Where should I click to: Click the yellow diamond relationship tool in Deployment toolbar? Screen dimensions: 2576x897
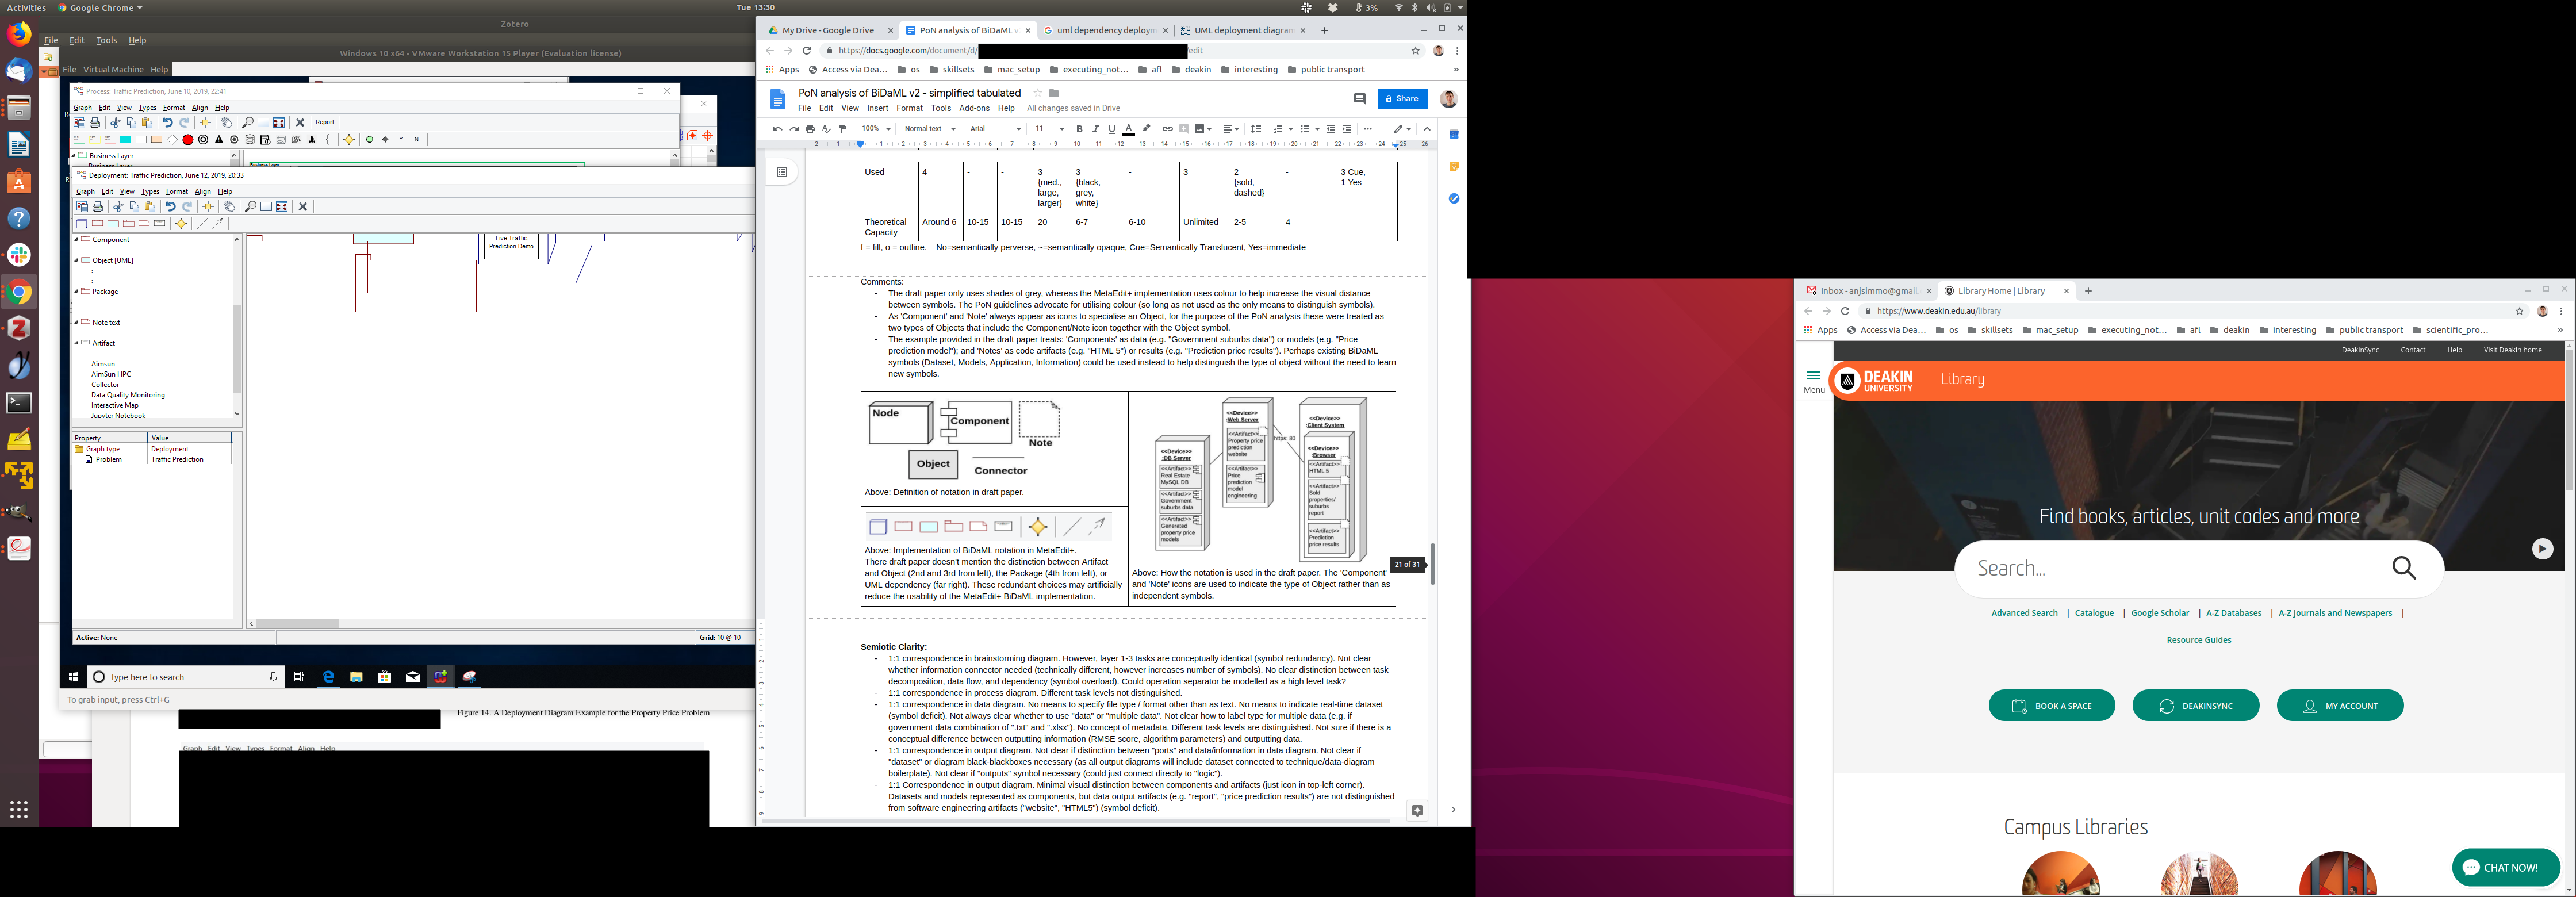[x=181, y=224]
